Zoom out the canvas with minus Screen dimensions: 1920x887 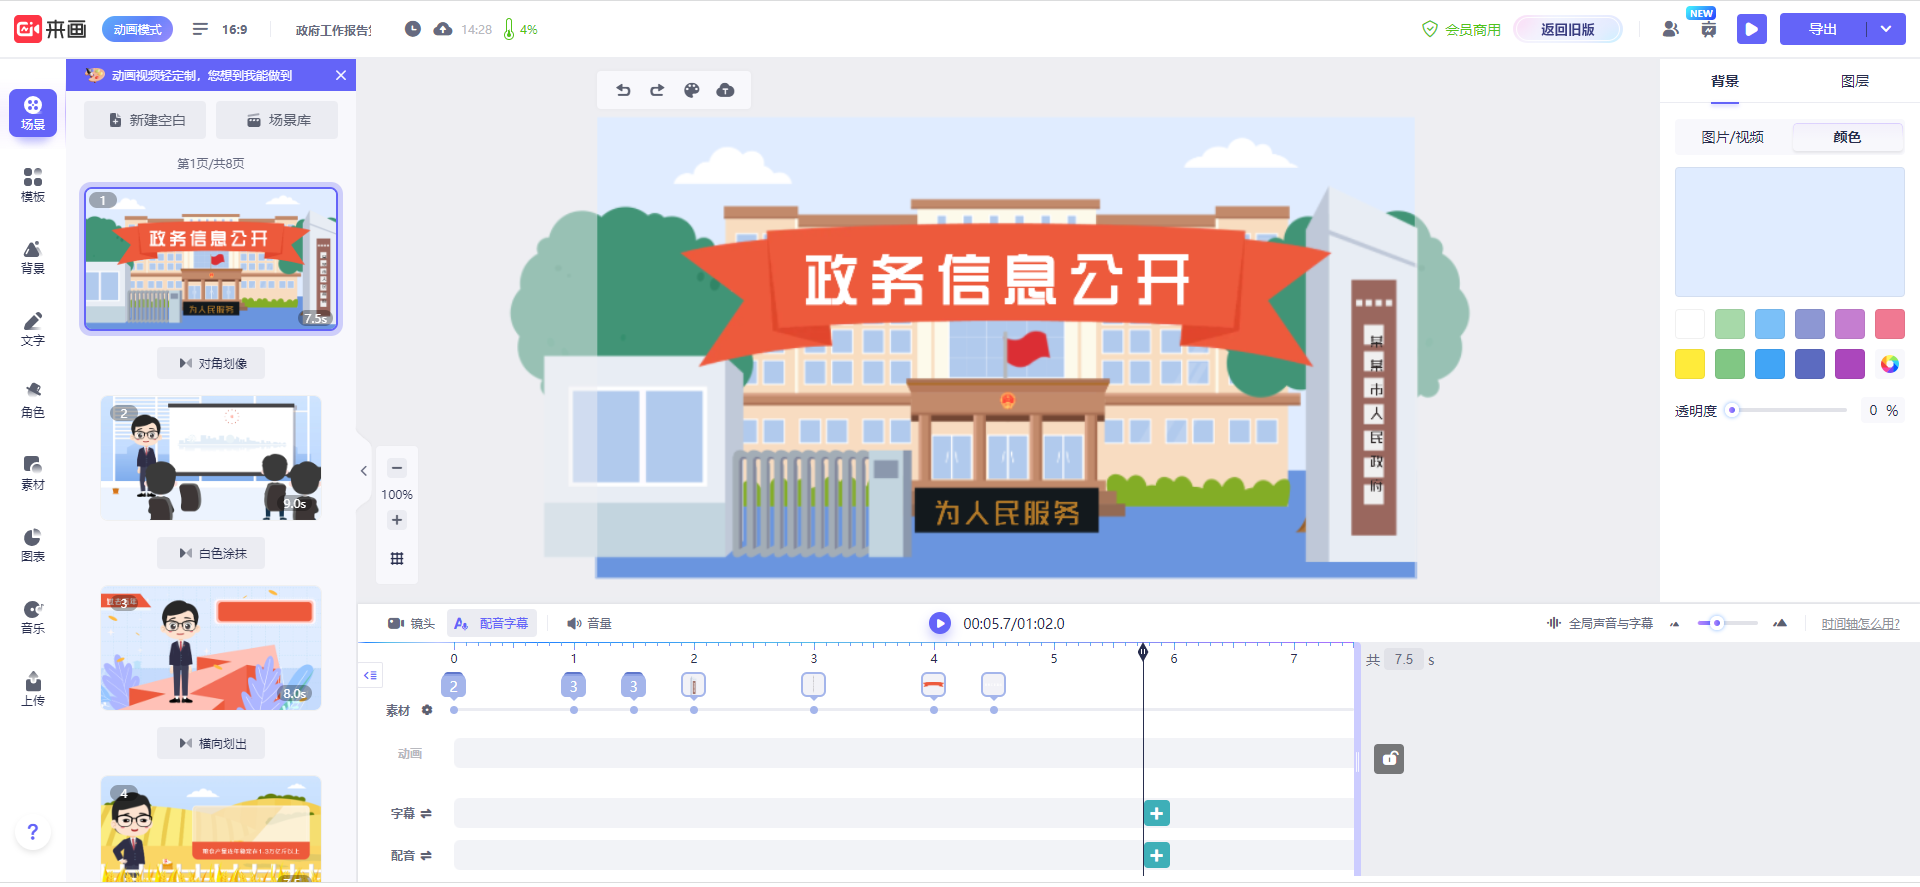click(397, 468)
